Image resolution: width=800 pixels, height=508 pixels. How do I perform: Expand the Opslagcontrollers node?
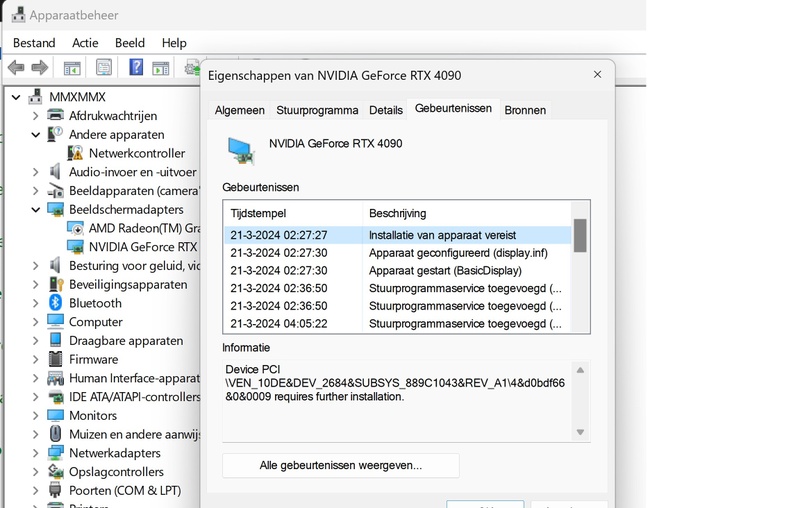tap(35, 472)
